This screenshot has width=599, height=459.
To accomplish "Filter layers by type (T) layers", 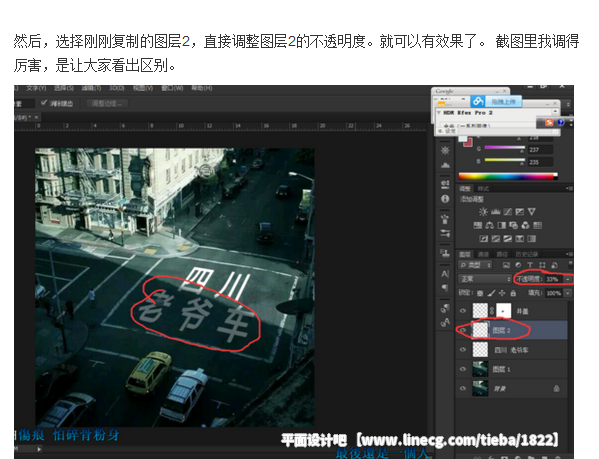I will tap(530, 265).
